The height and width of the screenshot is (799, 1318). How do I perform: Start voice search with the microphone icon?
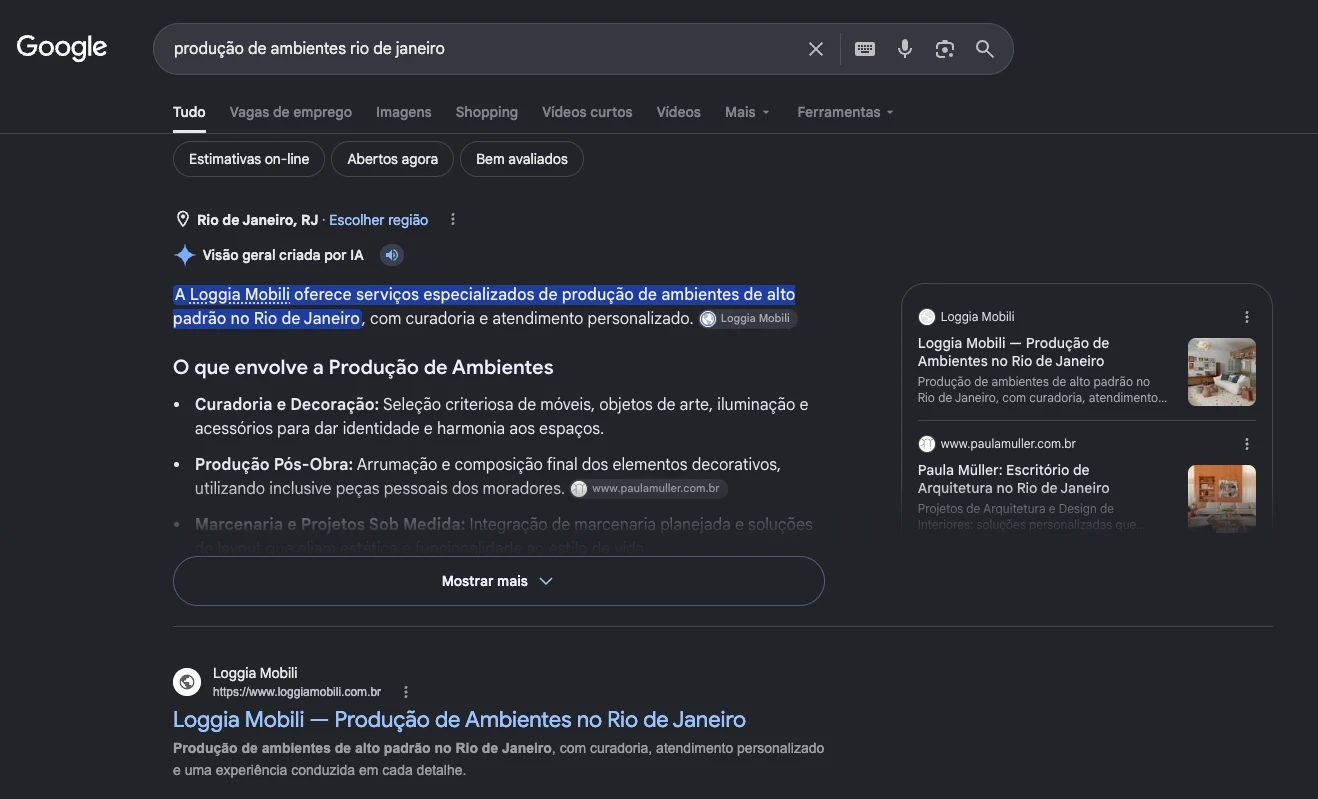[x=905, y=49]
